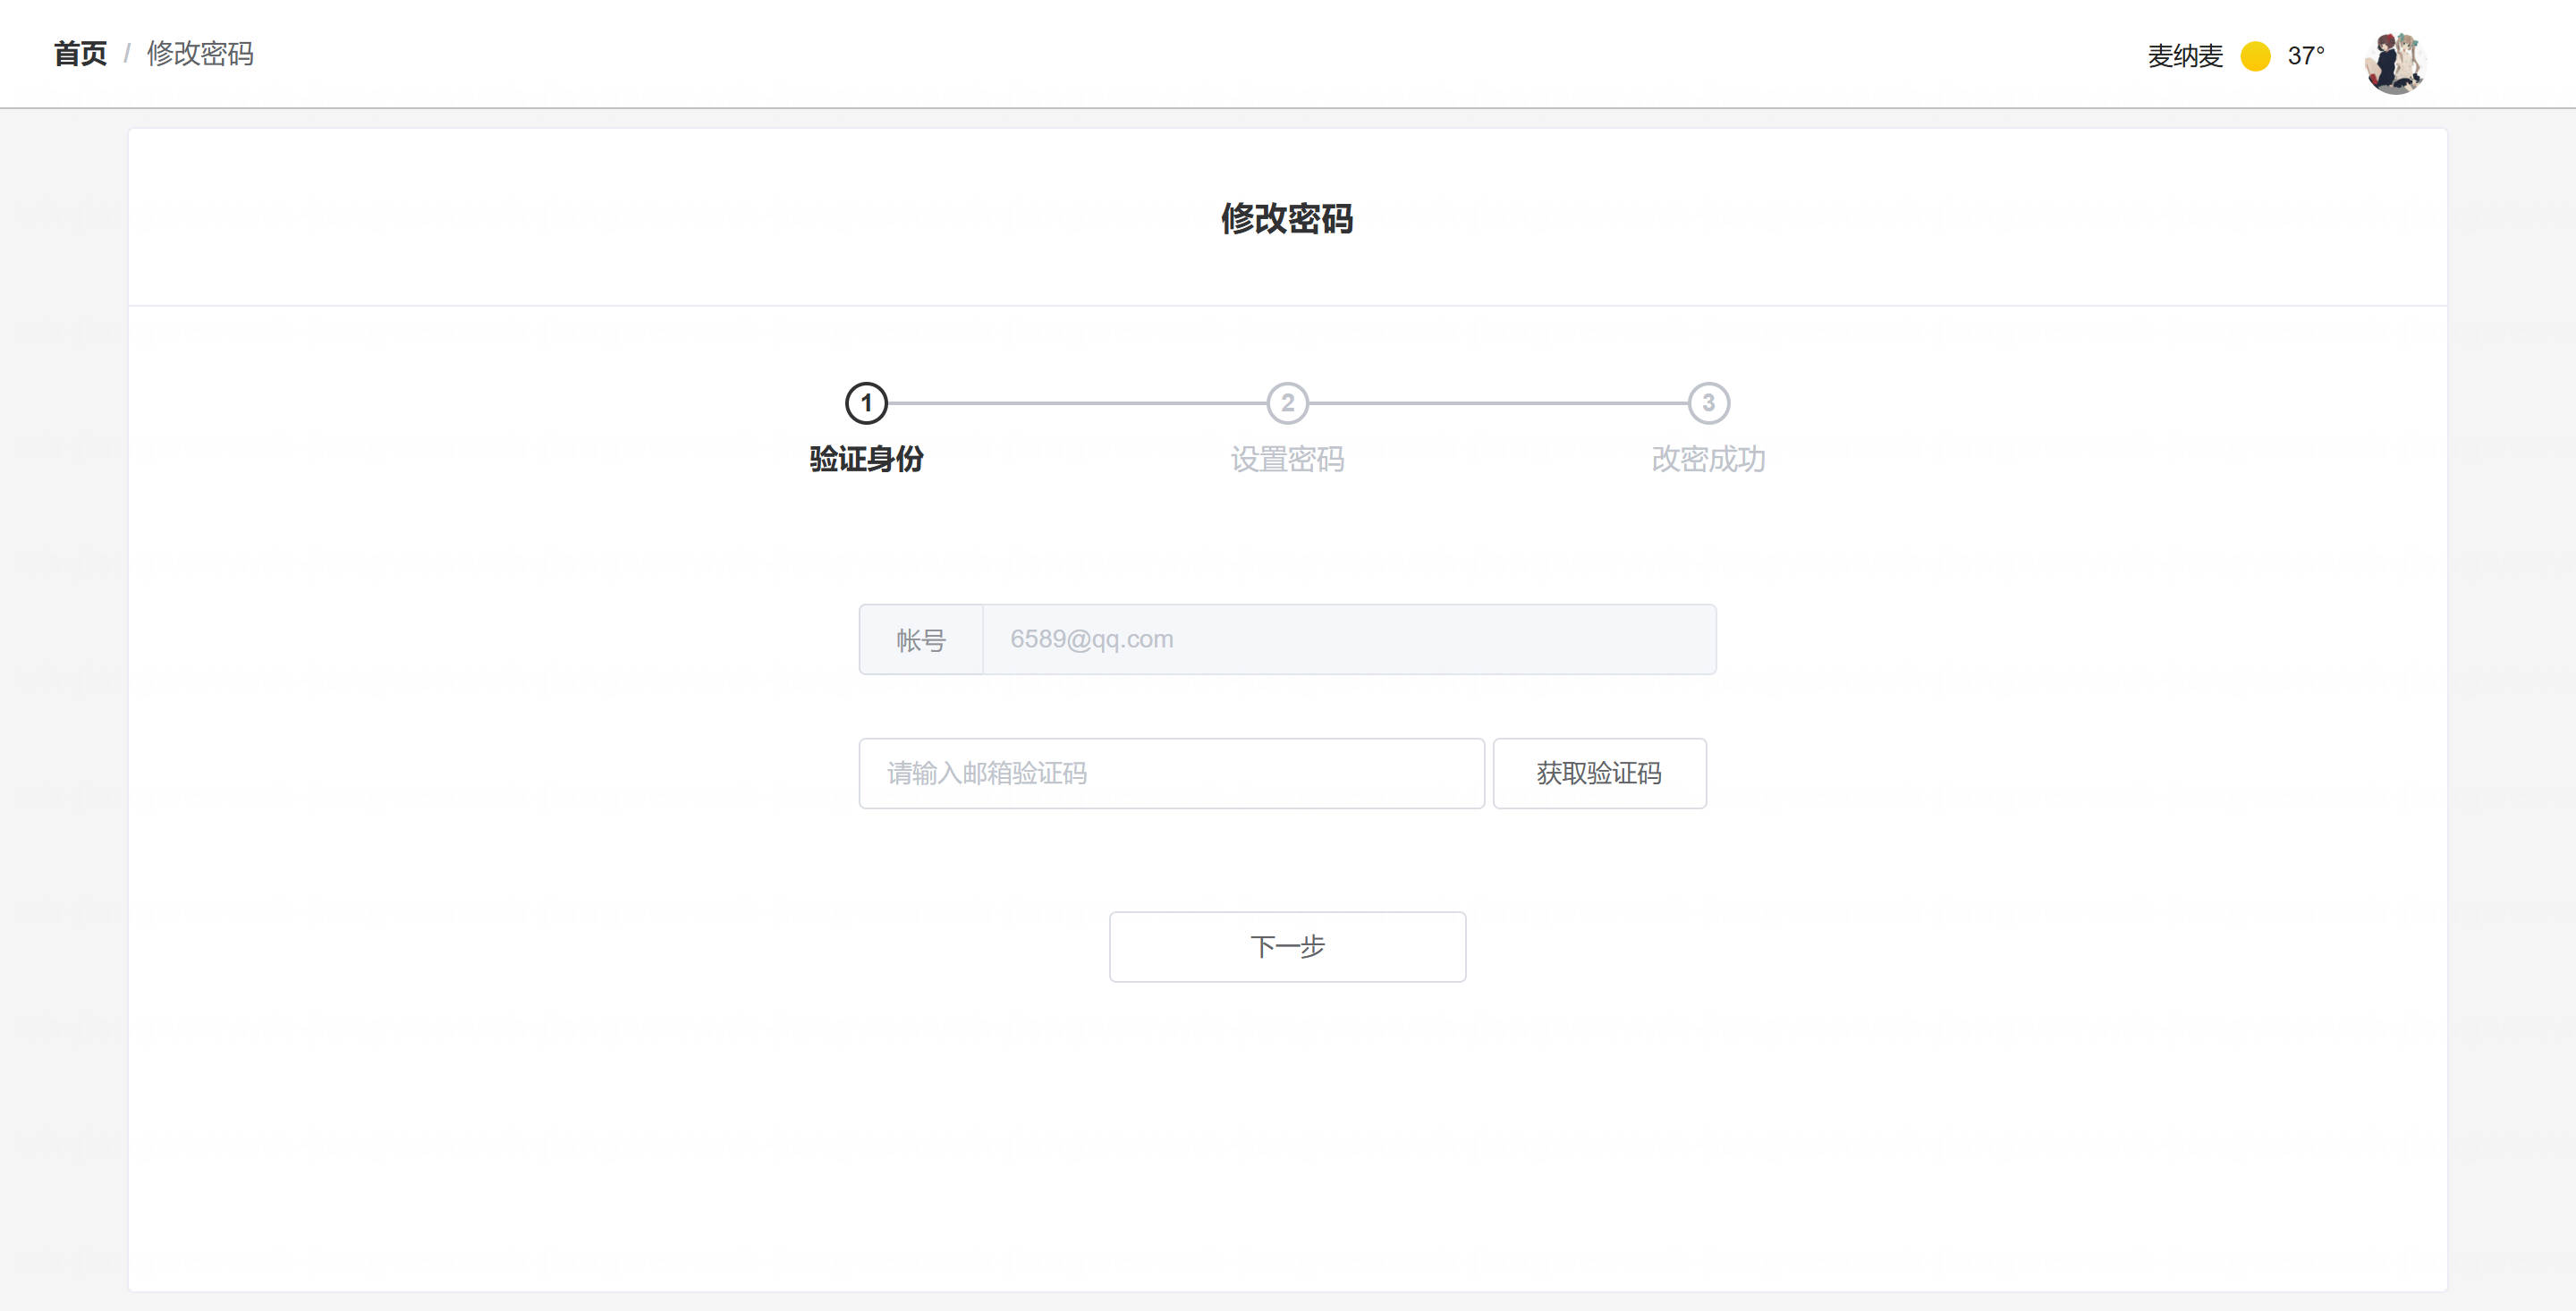Click the username 麦纳麦 in the header

(x=2185, y=56)
